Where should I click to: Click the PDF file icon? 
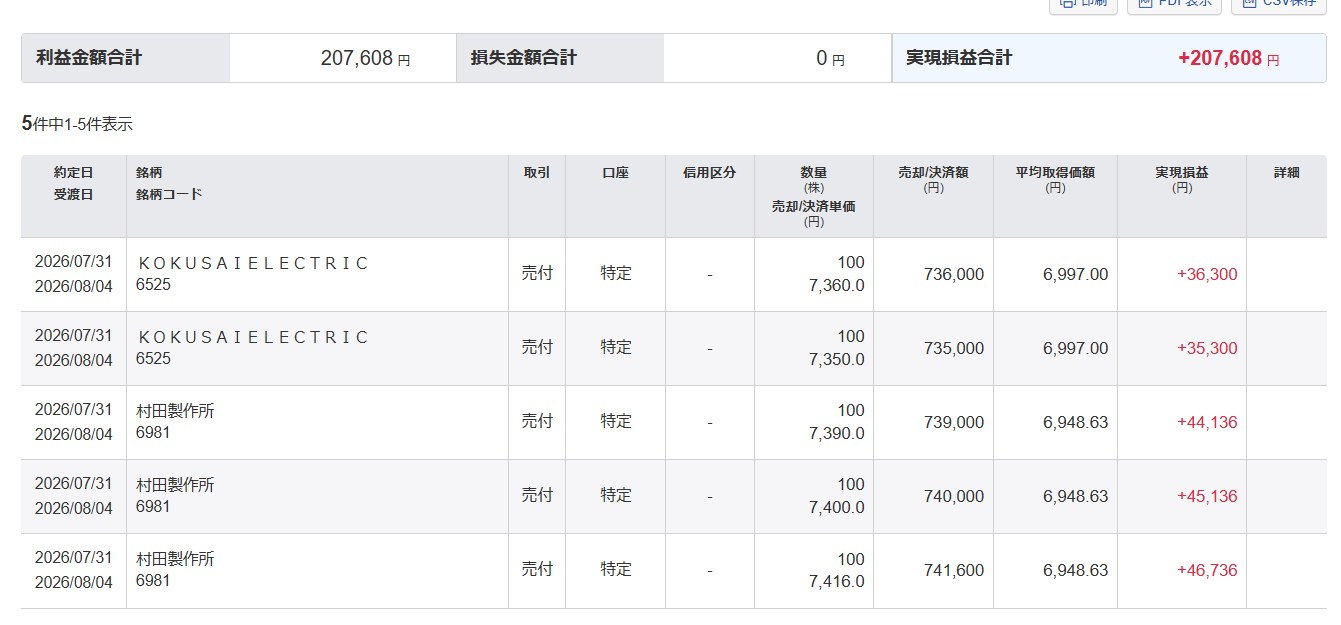point(1145,3)
